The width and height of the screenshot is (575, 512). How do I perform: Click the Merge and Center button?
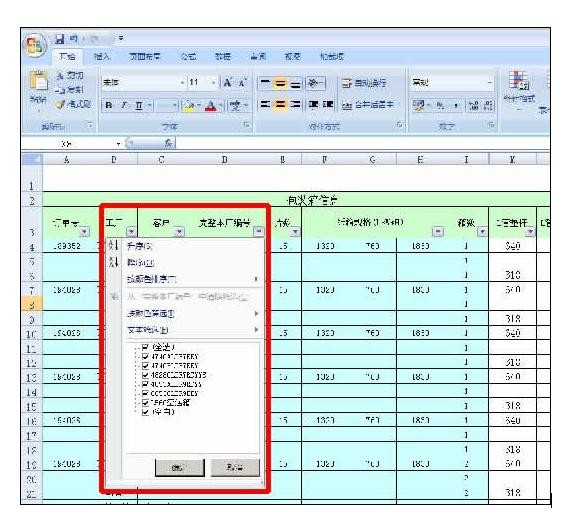pyautogui.click(x=368, y=105)
